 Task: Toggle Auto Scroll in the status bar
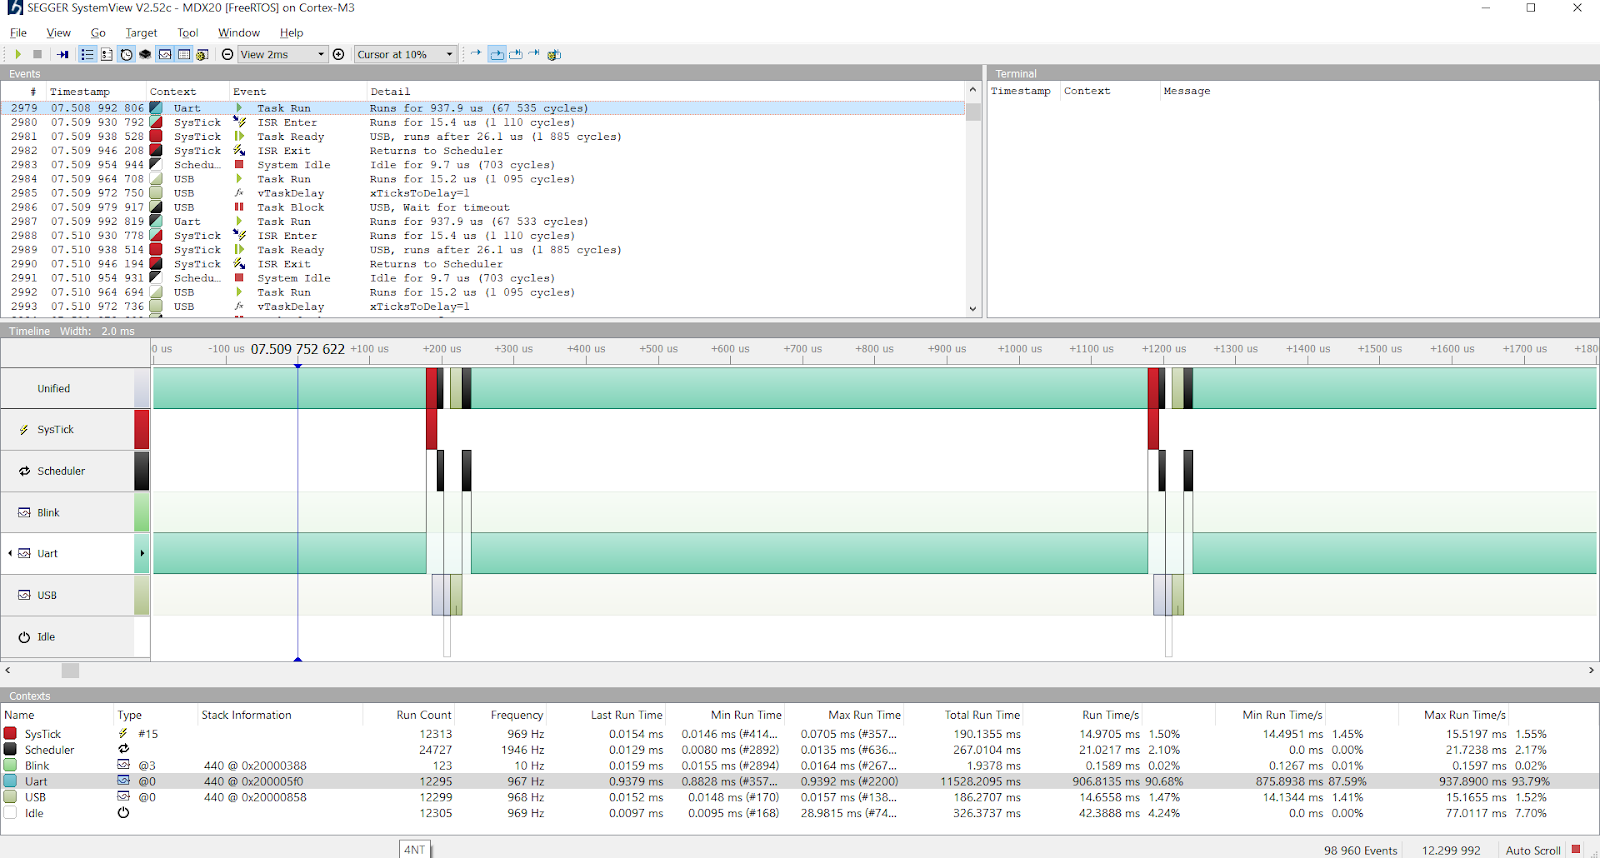tap(1533, 850)
